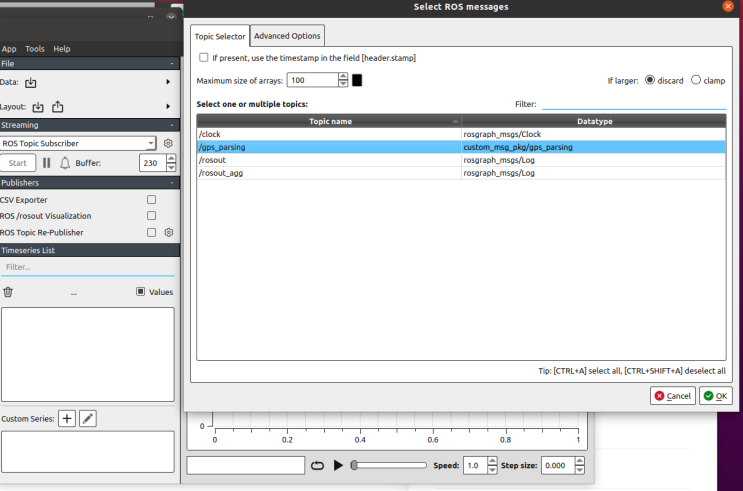
Task: Toggle loop playback icon
Action: (x=317, y=465)
